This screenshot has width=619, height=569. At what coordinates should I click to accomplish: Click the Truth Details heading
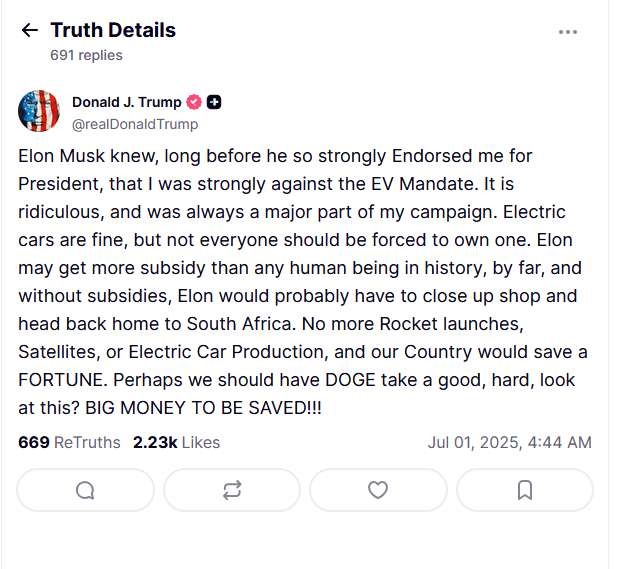pos(113,30)
